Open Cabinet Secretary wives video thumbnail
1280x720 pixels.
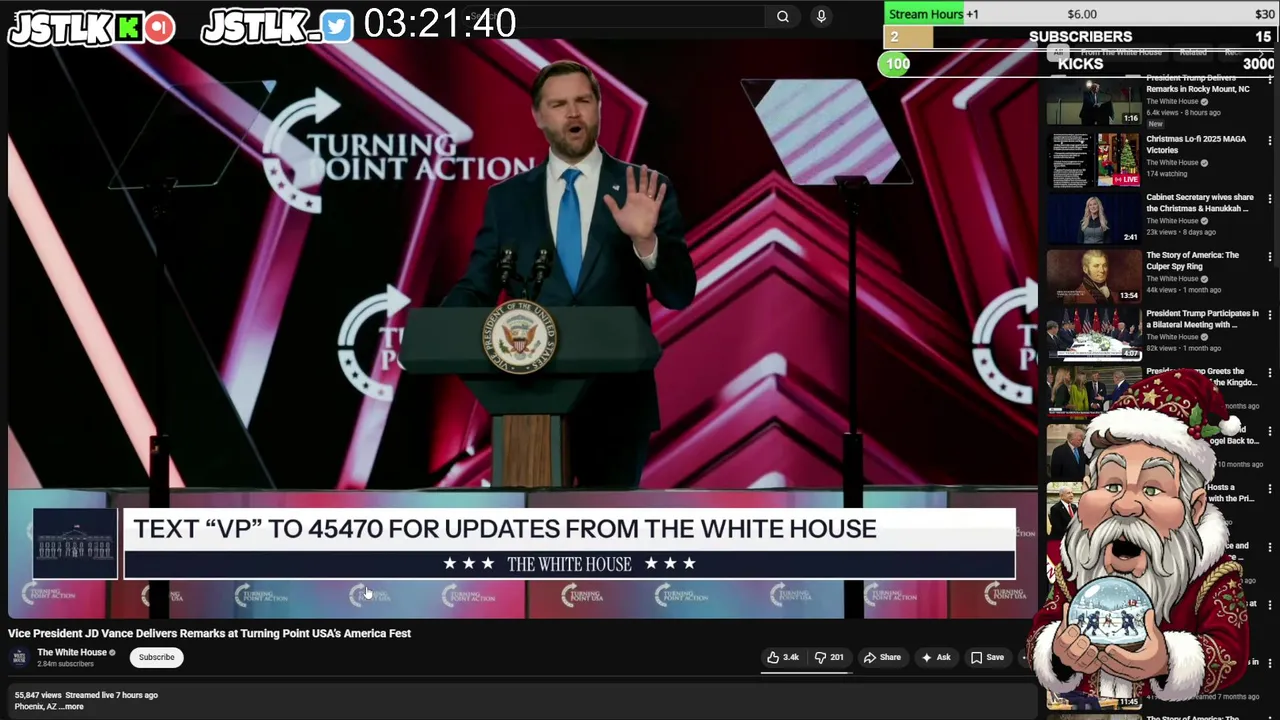point(1094,218)
